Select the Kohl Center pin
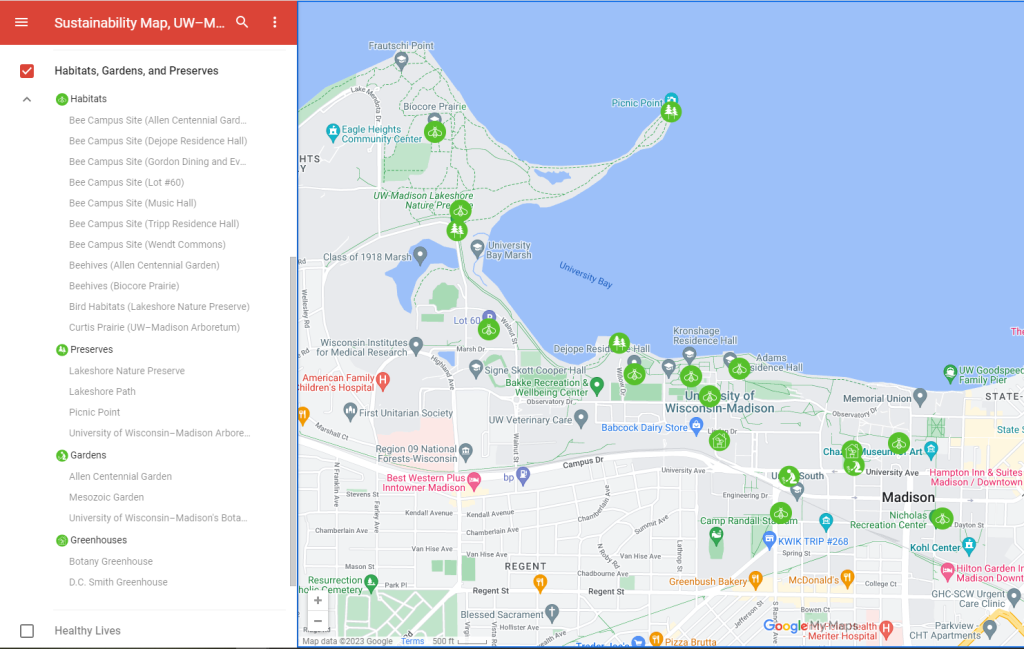 click(969, 546)
